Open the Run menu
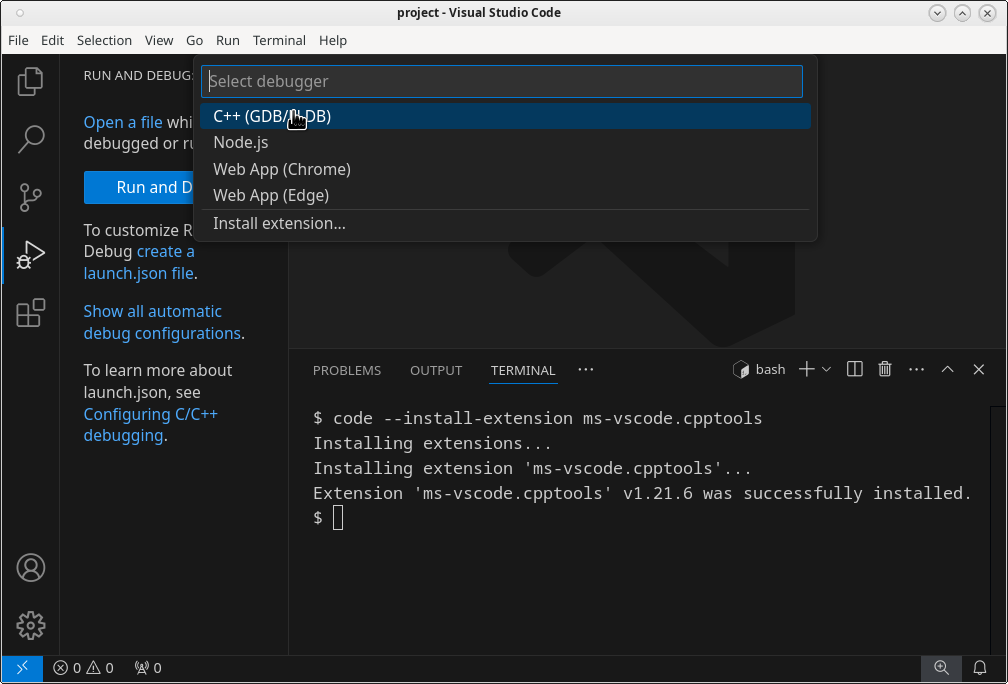Screen dimensions: 1008x684 (x=228, y=40)
